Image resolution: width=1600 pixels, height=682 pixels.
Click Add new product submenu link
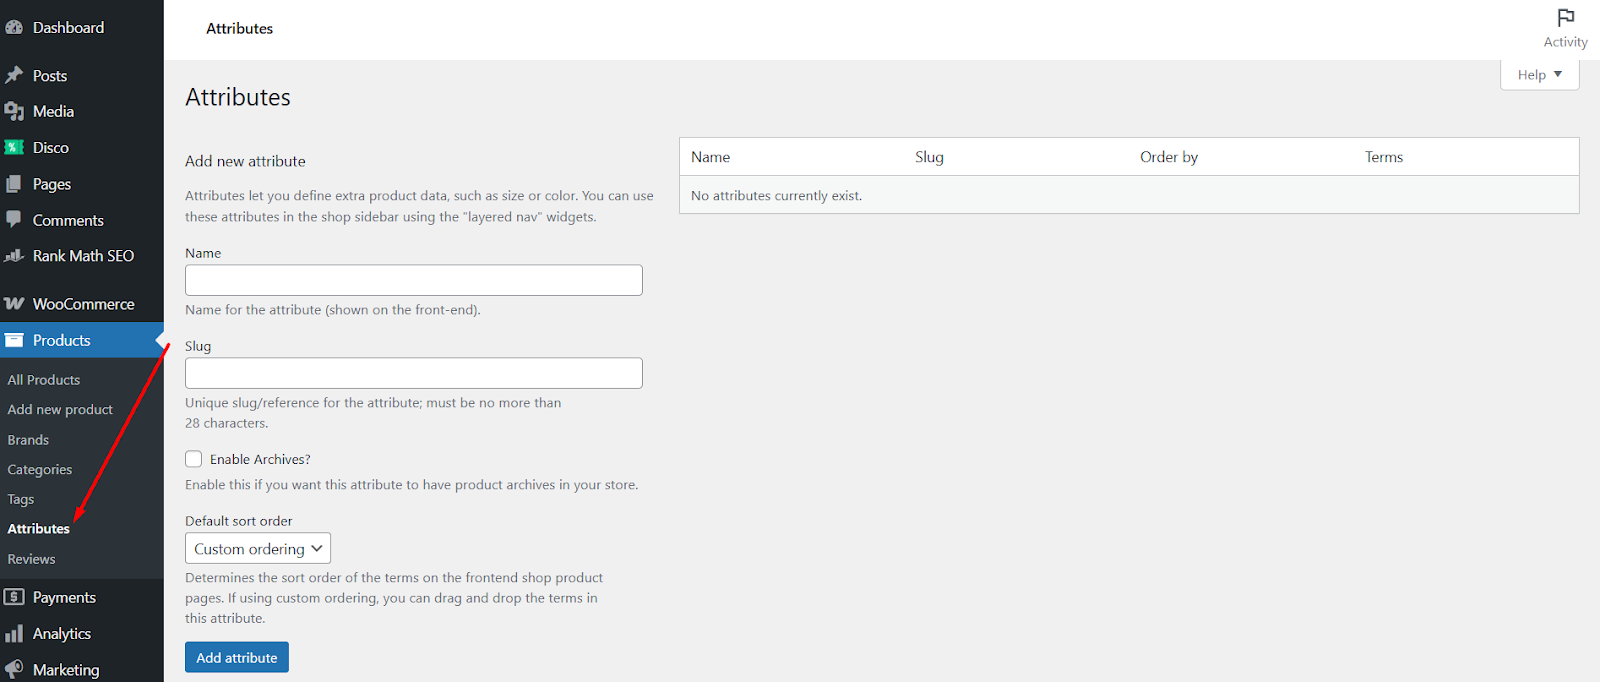pos(60,410)
